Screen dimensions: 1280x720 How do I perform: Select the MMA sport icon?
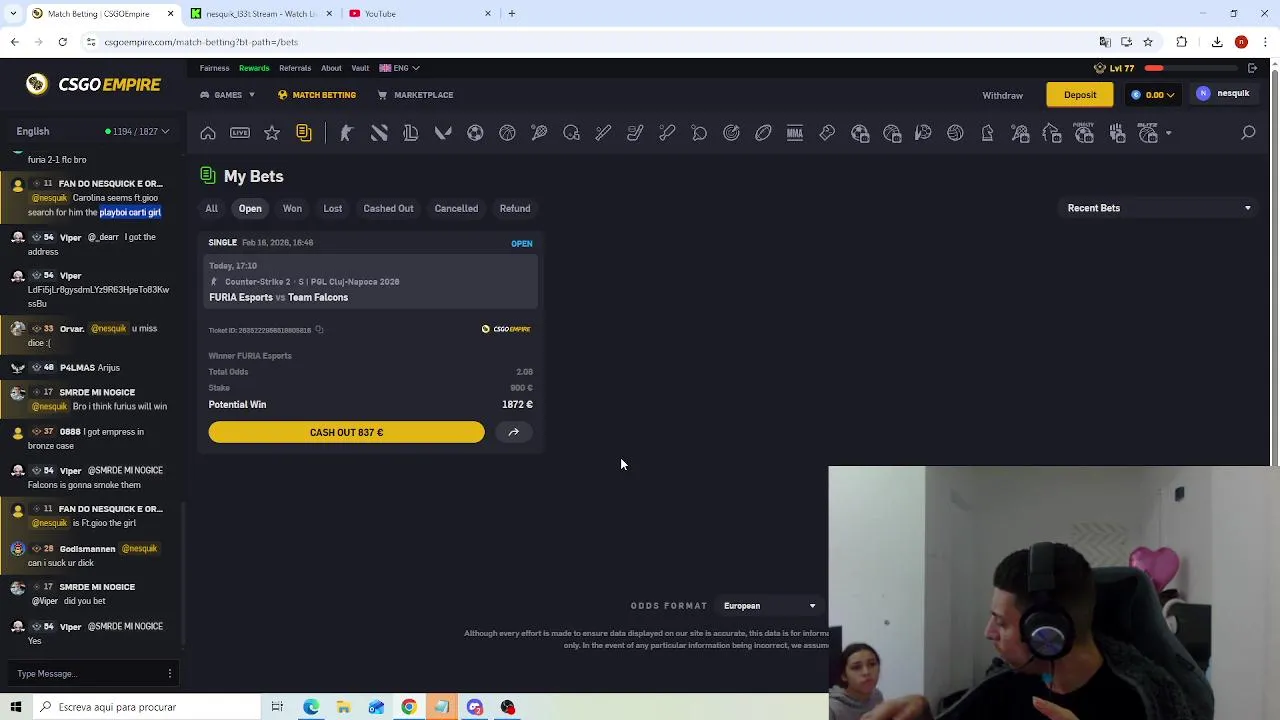795,133
